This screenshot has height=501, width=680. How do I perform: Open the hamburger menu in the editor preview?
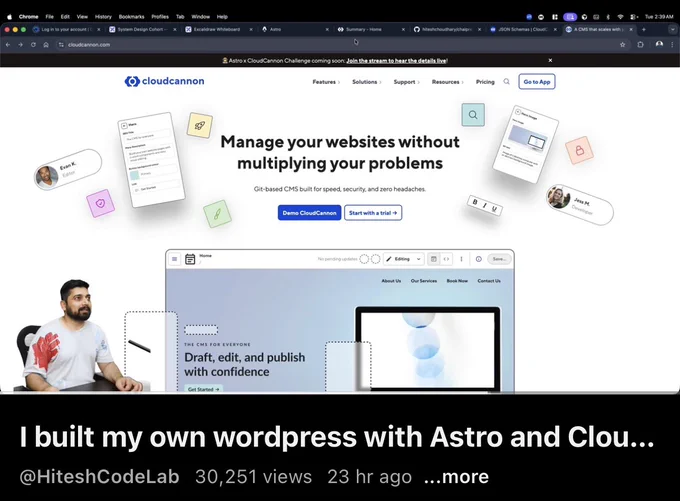174,259
